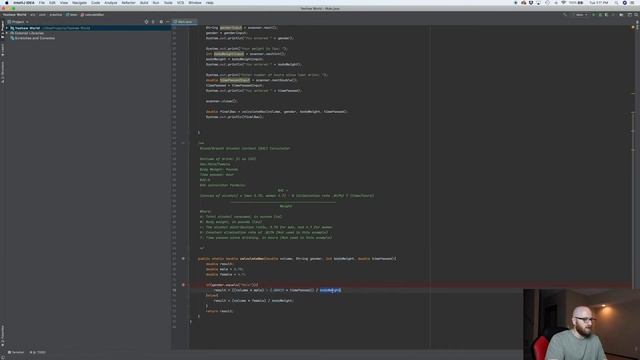
Task: Open the Tools menu
Action: (168, 2)
